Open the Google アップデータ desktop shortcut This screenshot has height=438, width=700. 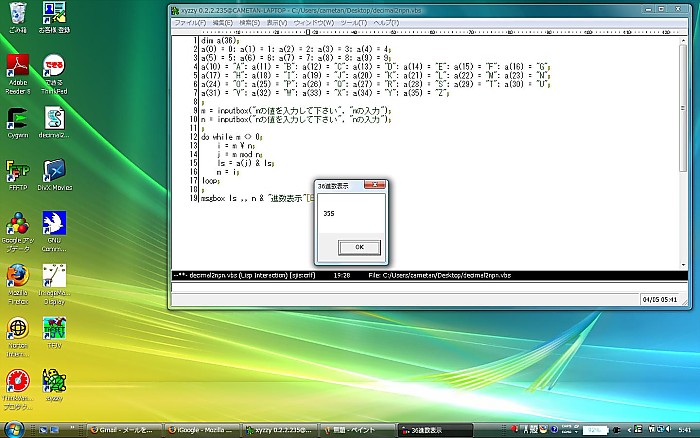18,232
